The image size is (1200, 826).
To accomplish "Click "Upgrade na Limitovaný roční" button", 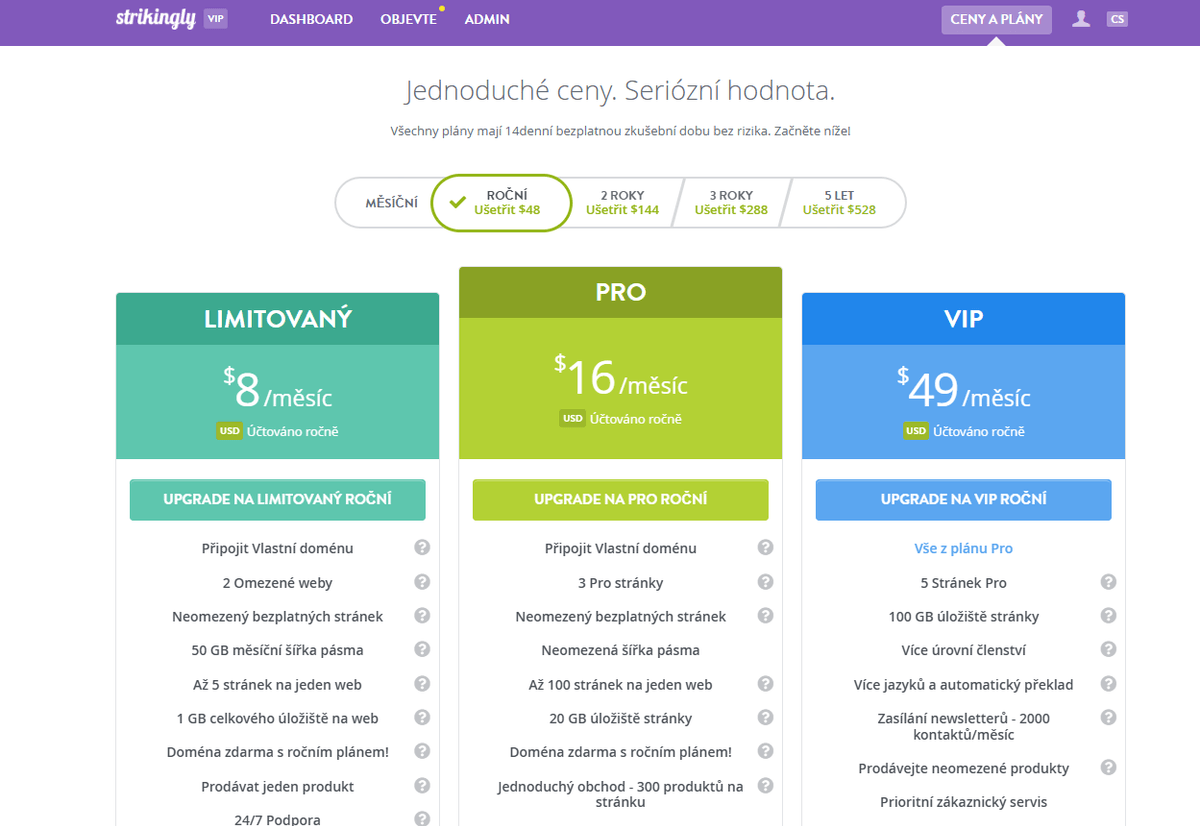I will click(277, 499).
